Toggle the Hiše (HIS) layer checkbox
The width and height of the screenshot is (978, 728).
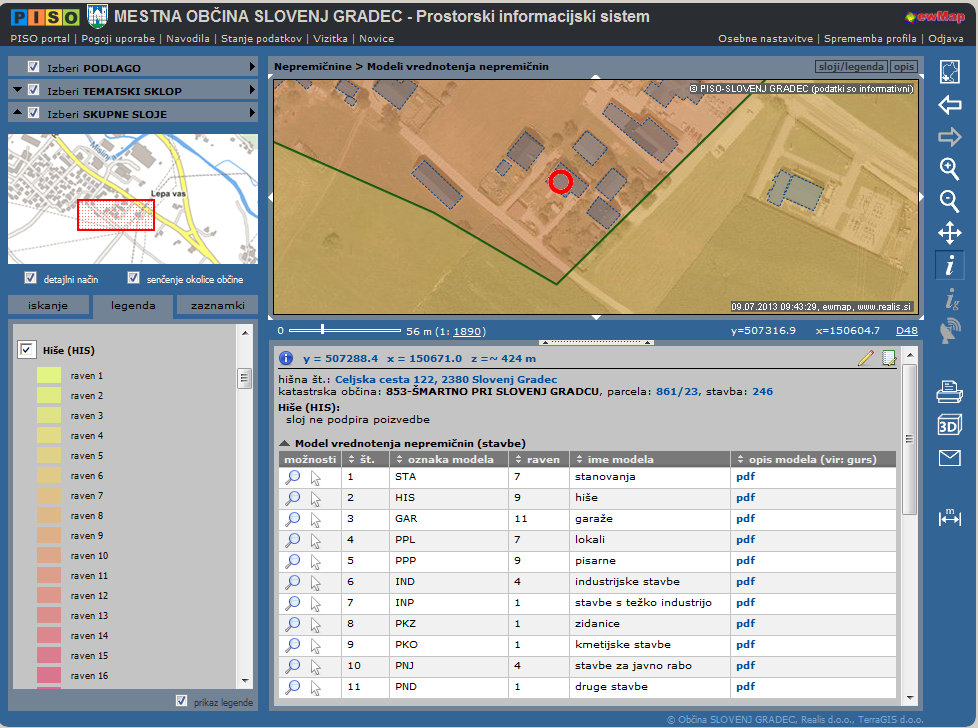[27, 350]
